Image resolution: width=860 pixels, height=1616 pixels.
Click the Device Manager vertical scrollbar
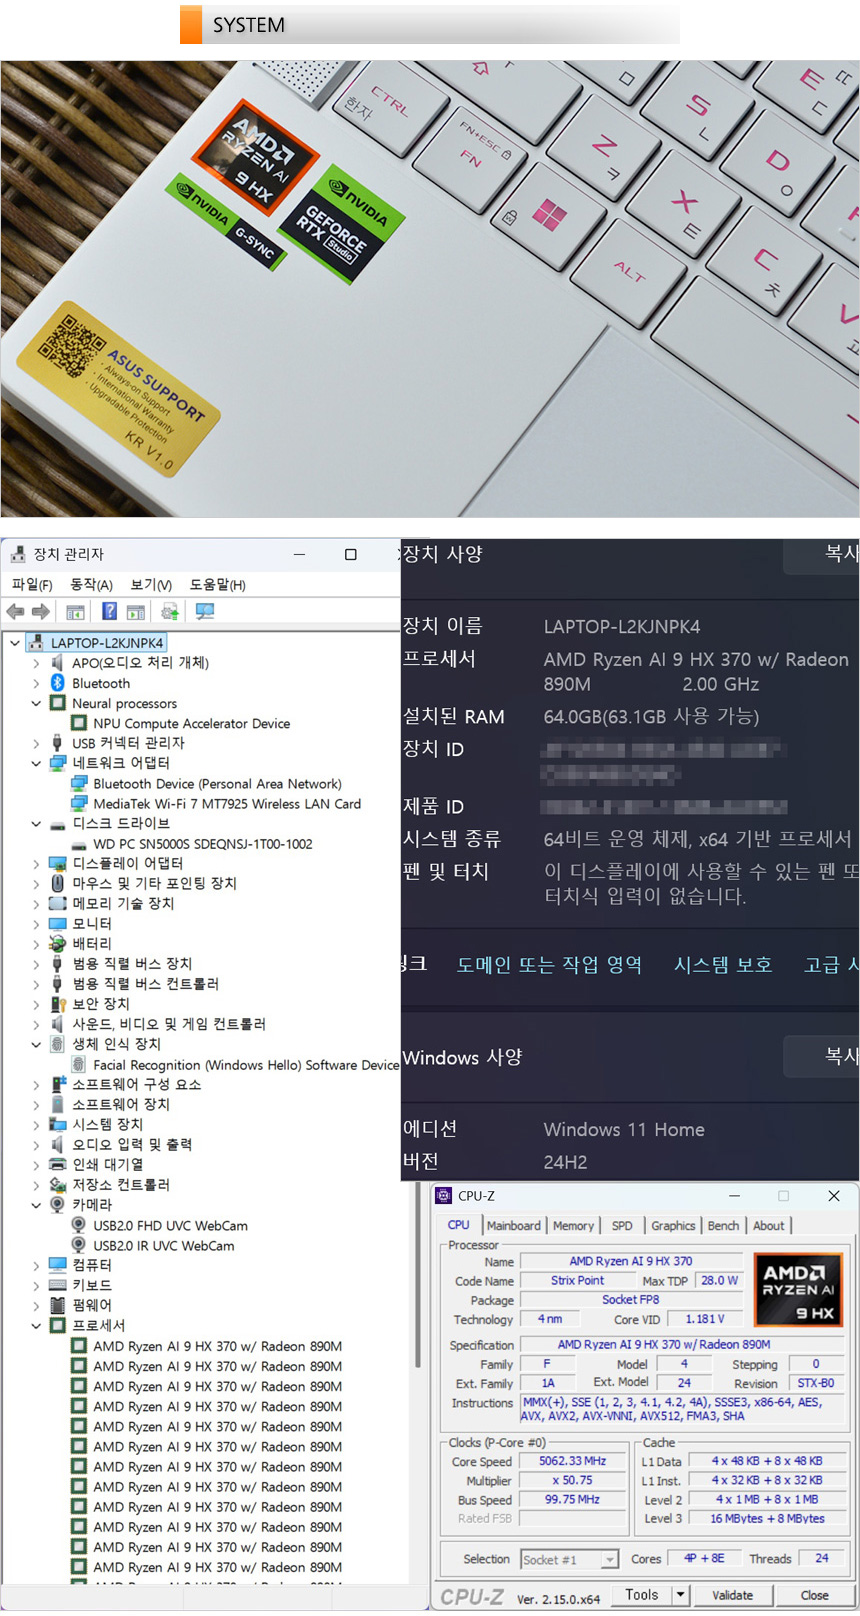416,1000
